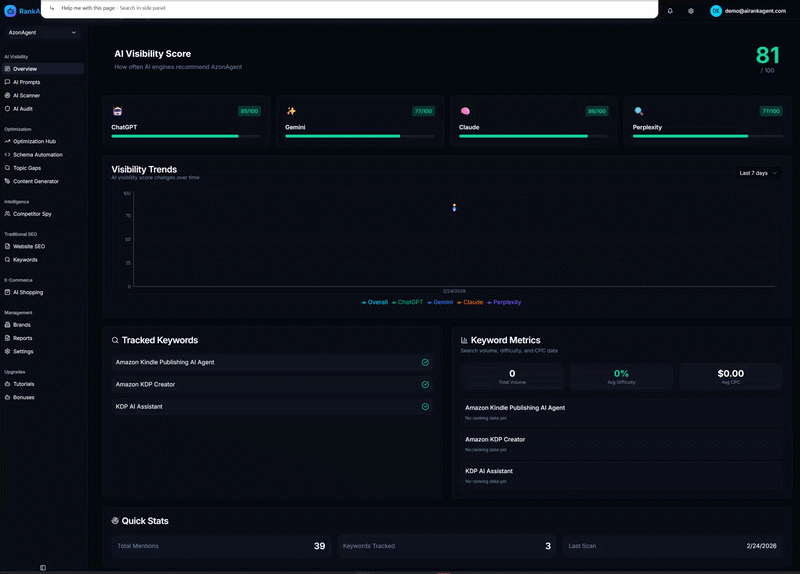Click the RankAgent logo icon

[x=10, y=11]
